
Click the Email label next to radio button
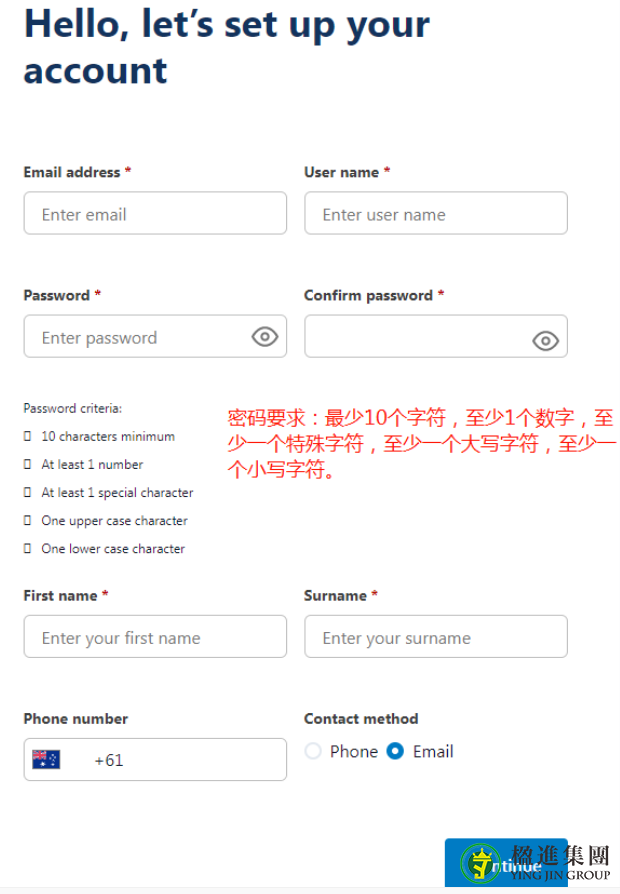433,751
